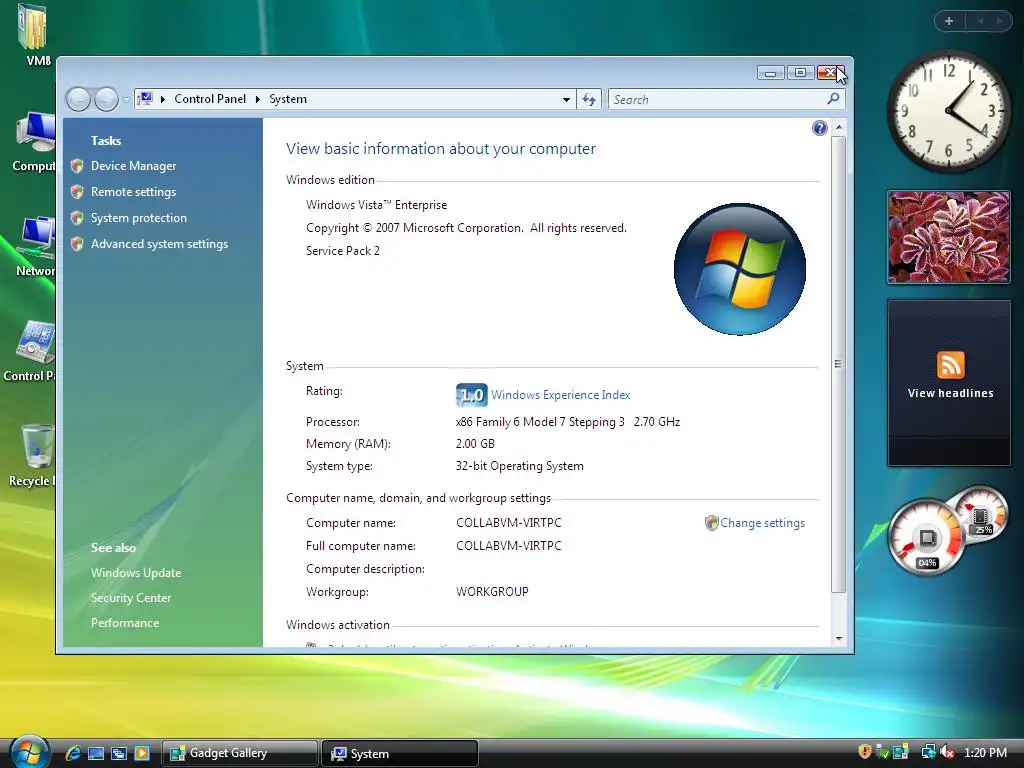Switch to Gadget Gallery taskbar button

pyautogui.click(x=239, y=753)
